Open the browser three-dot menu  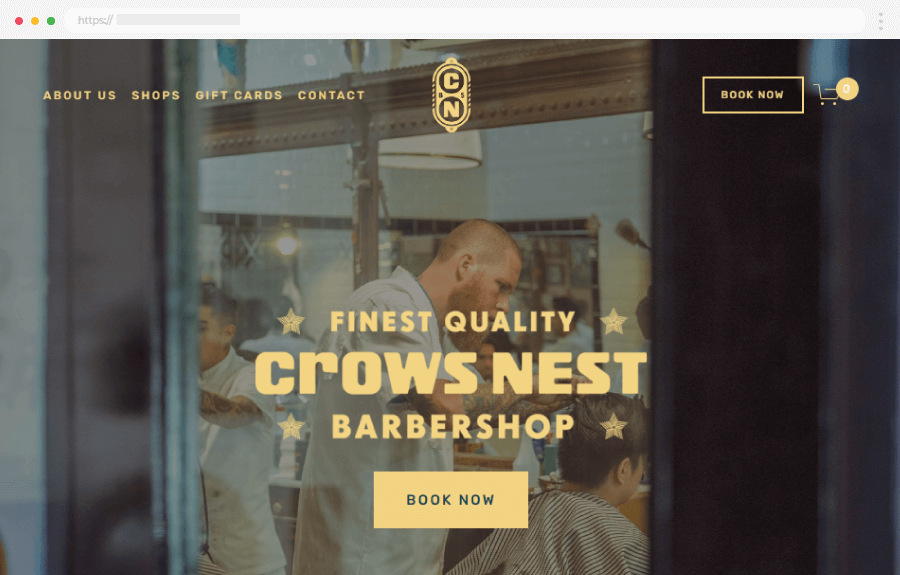(x=880, y=21)
